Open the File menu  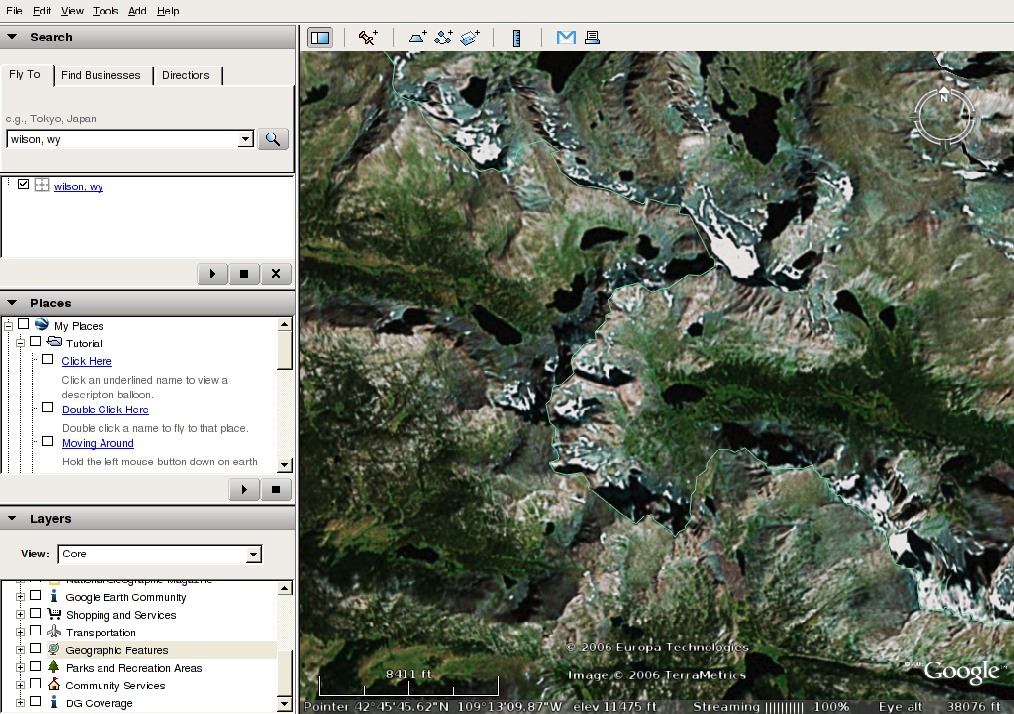14,10
